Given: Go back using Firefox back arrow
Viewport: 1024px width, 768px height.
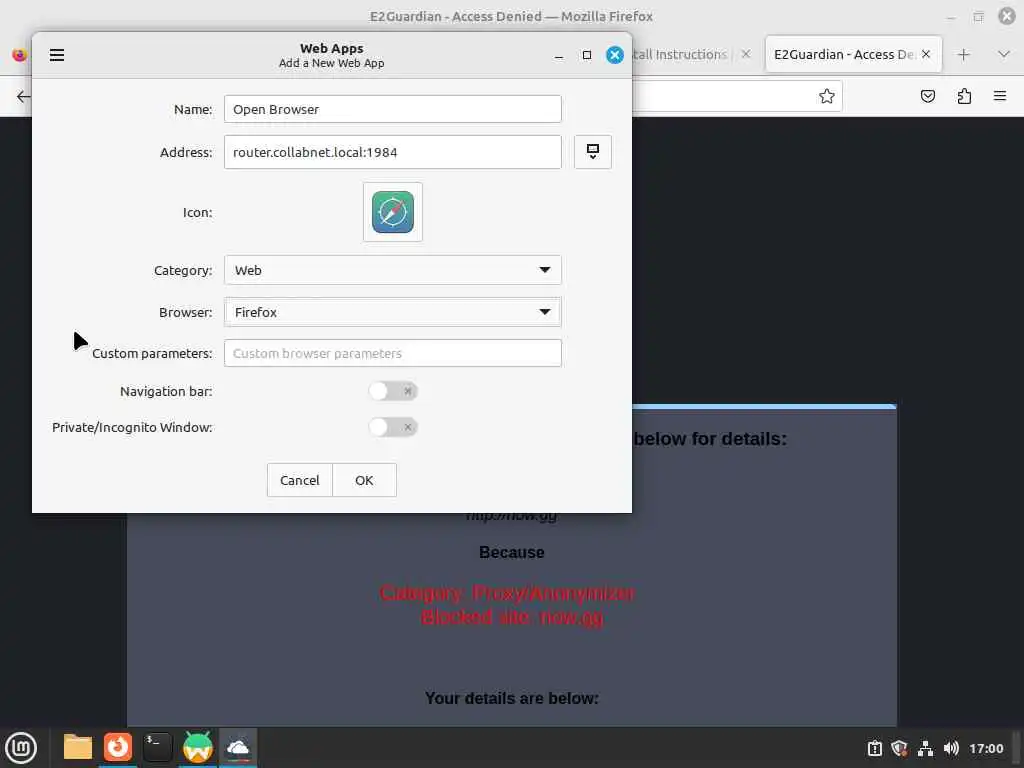Looking at the screenshot, I should pos(23,97).
